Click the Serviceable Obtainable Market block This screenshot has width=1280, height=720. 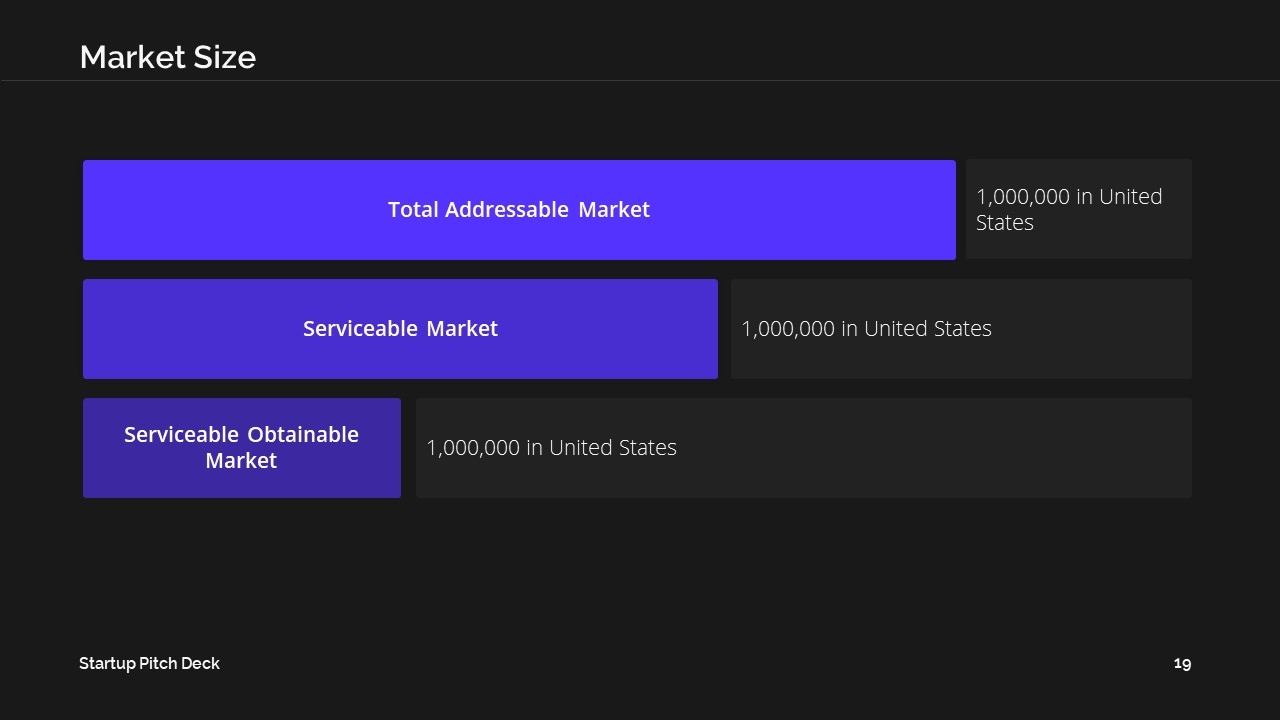242,448
